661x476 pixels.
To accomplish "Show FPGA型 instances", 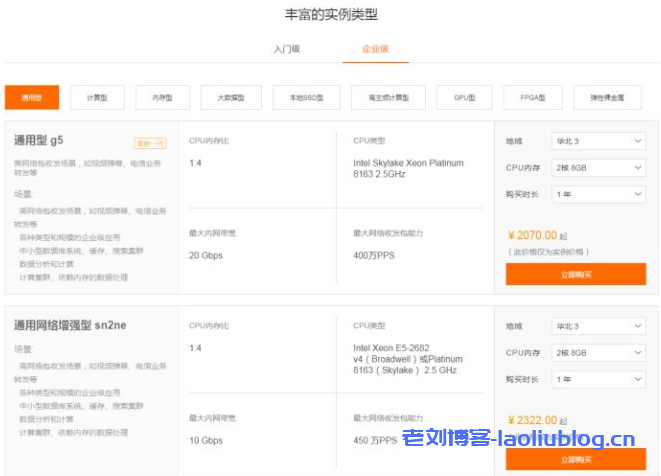I will (533, 98).
